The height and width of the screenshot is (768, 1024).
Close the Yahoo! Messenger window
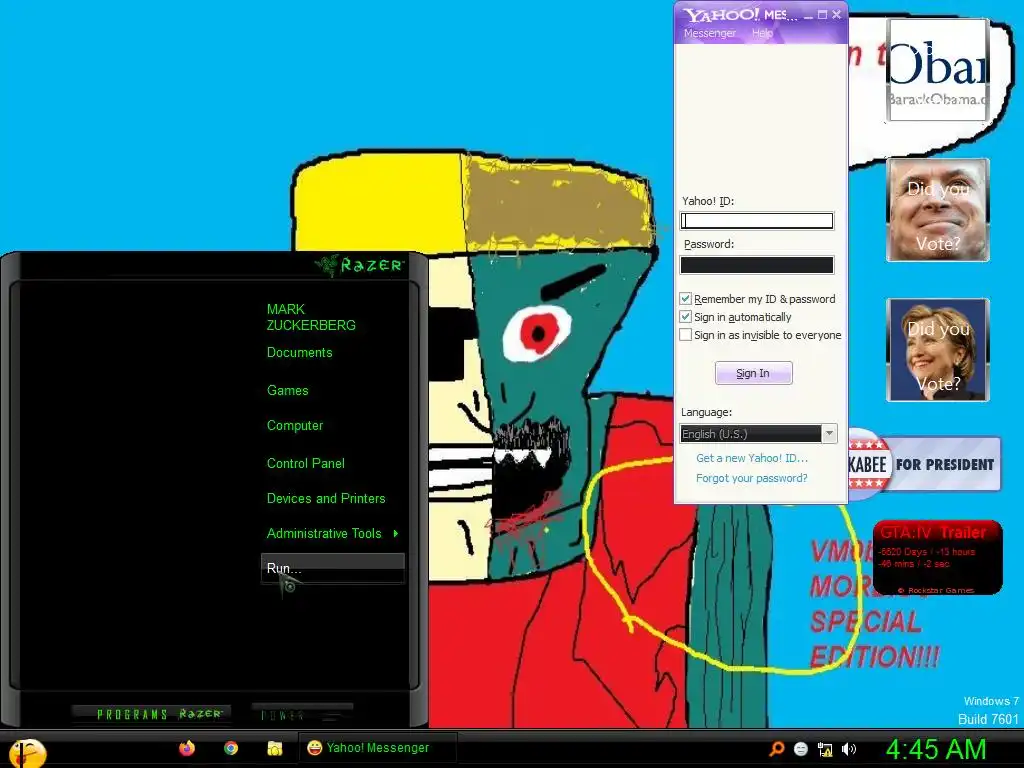pos(837,14)
